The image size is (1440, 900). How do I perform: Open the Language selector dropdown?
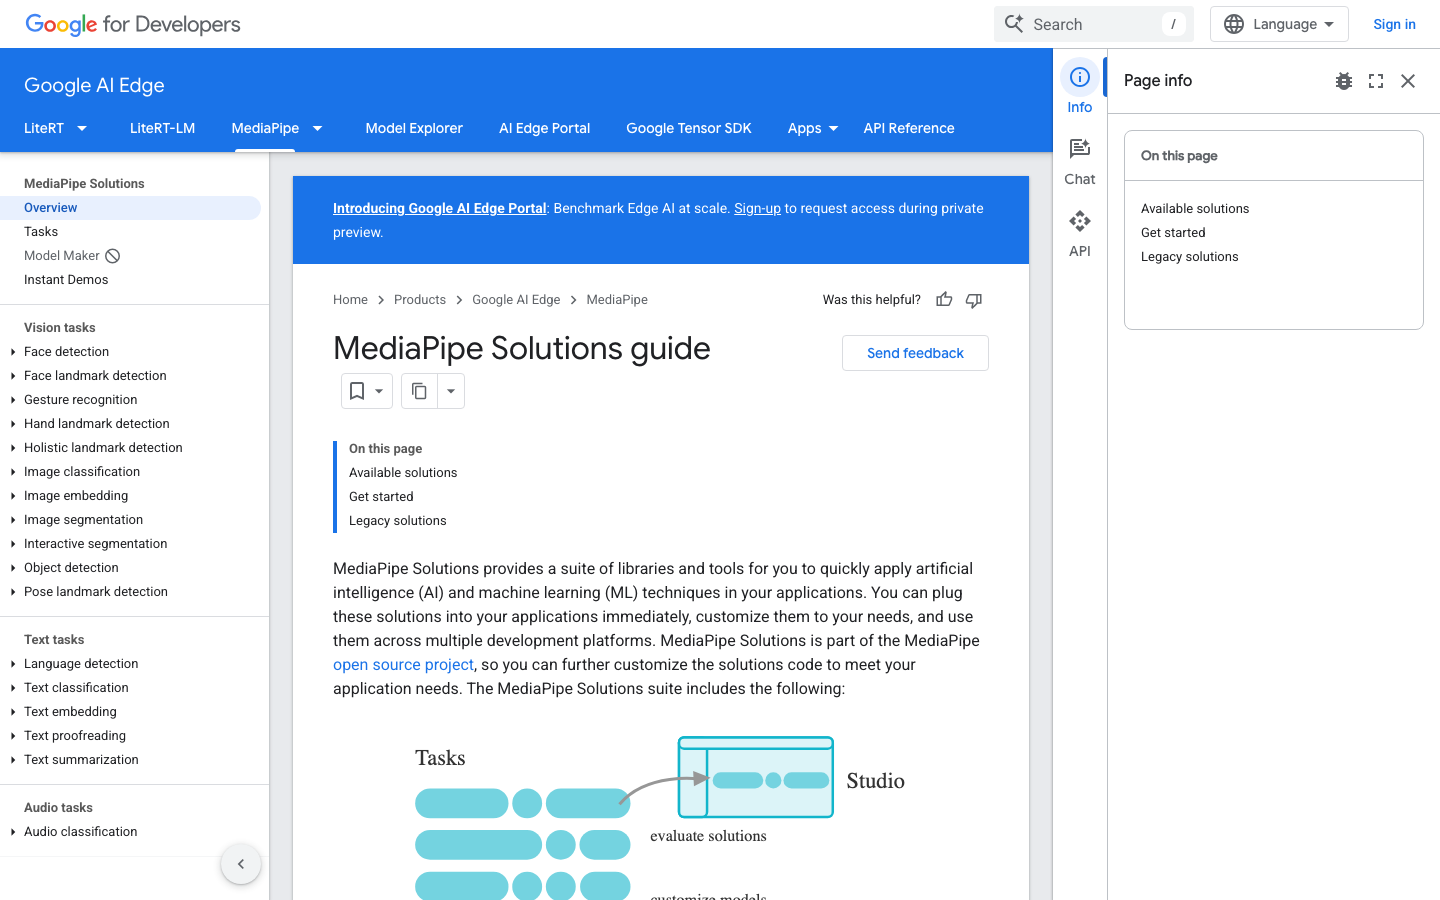pyautogui.click(x=1279, y=24)
